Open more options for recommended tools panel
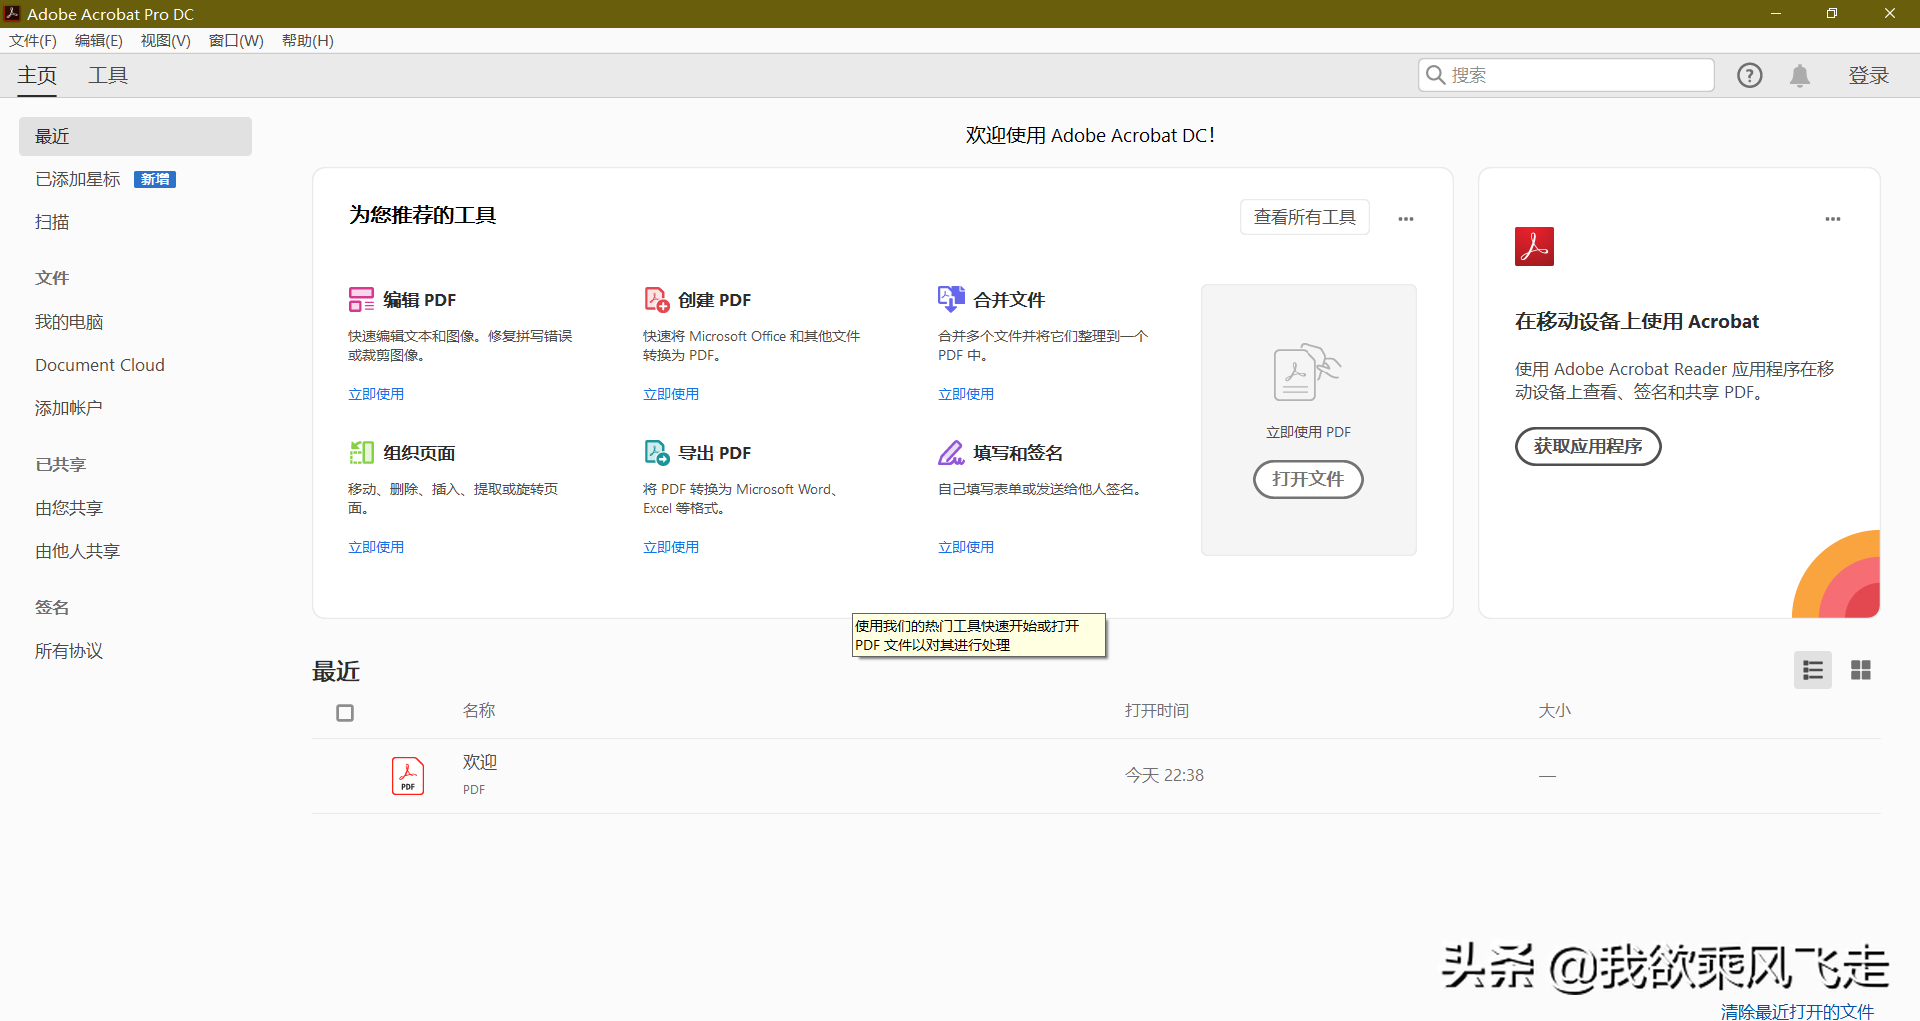 1406,218
